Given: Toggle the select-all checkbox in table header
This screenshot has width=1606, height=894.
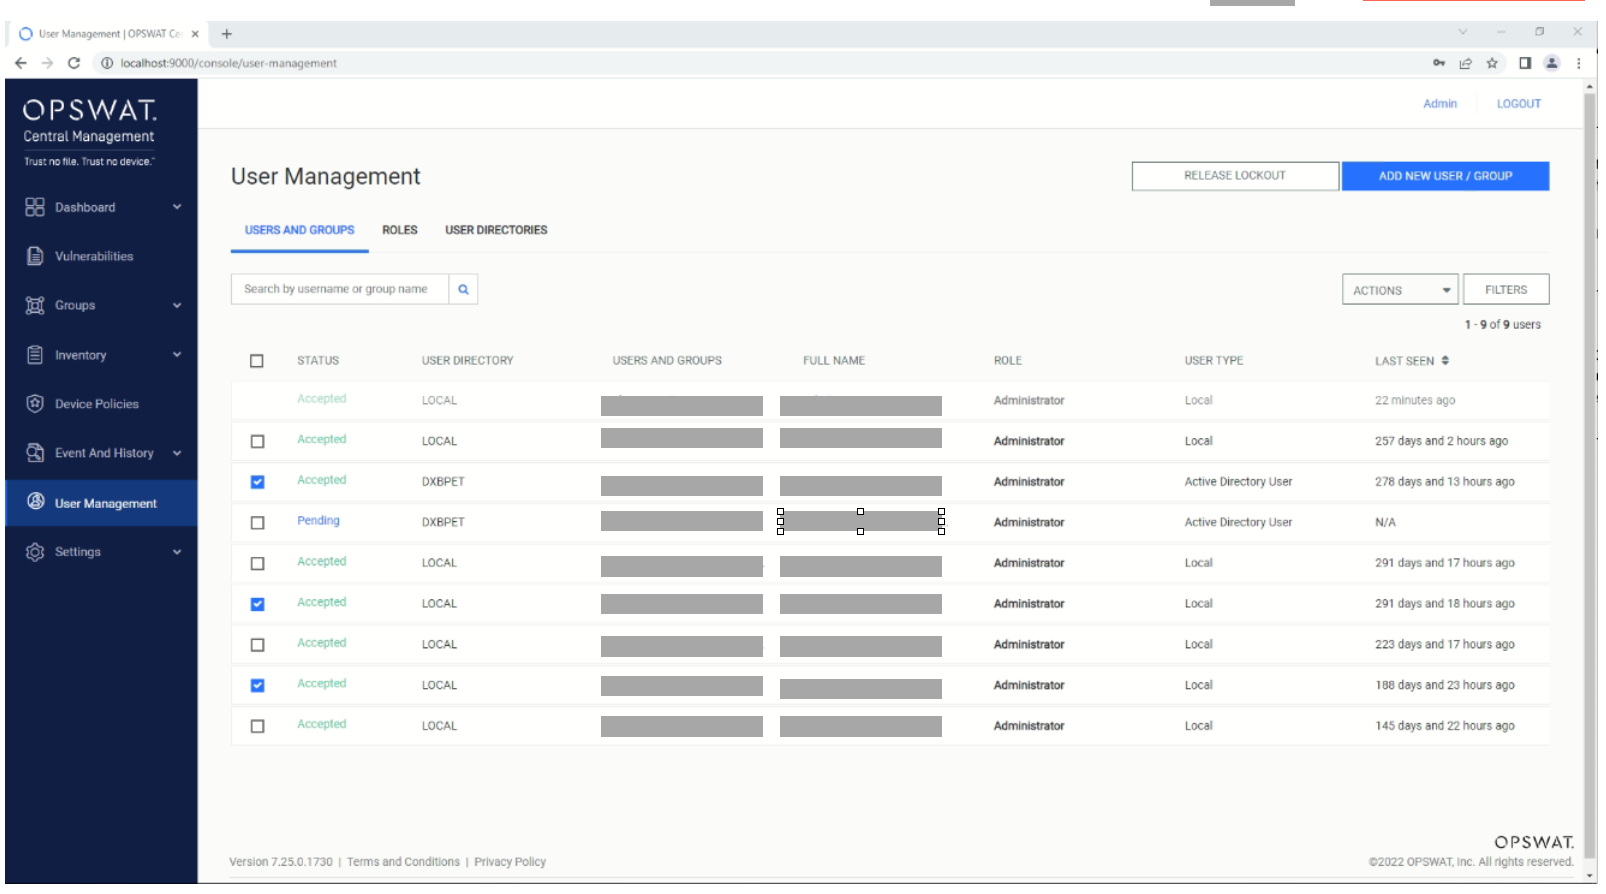Looking at the screenshot, I should [x=257, y=361].
